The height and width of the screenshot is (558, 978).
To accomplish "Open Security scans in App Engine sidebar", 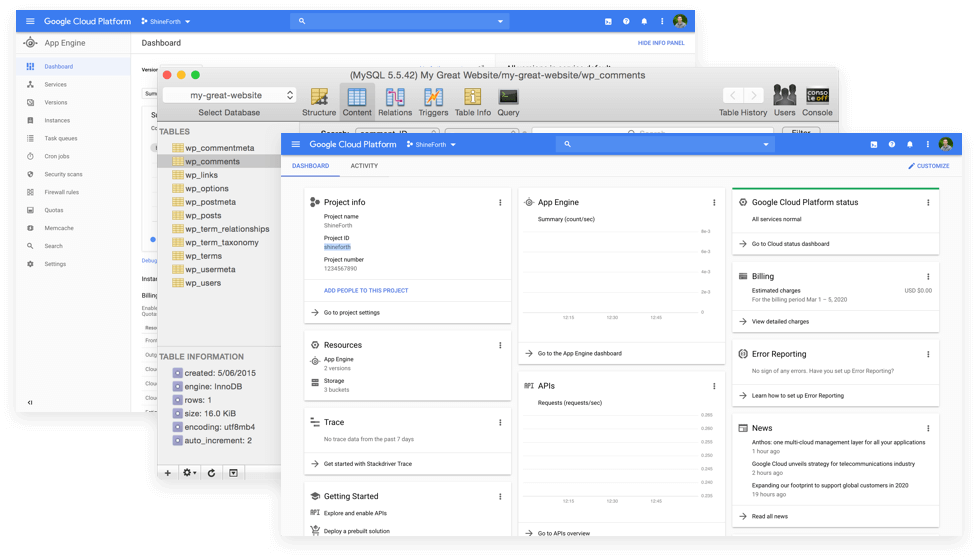I will click(x=63, y=175).
